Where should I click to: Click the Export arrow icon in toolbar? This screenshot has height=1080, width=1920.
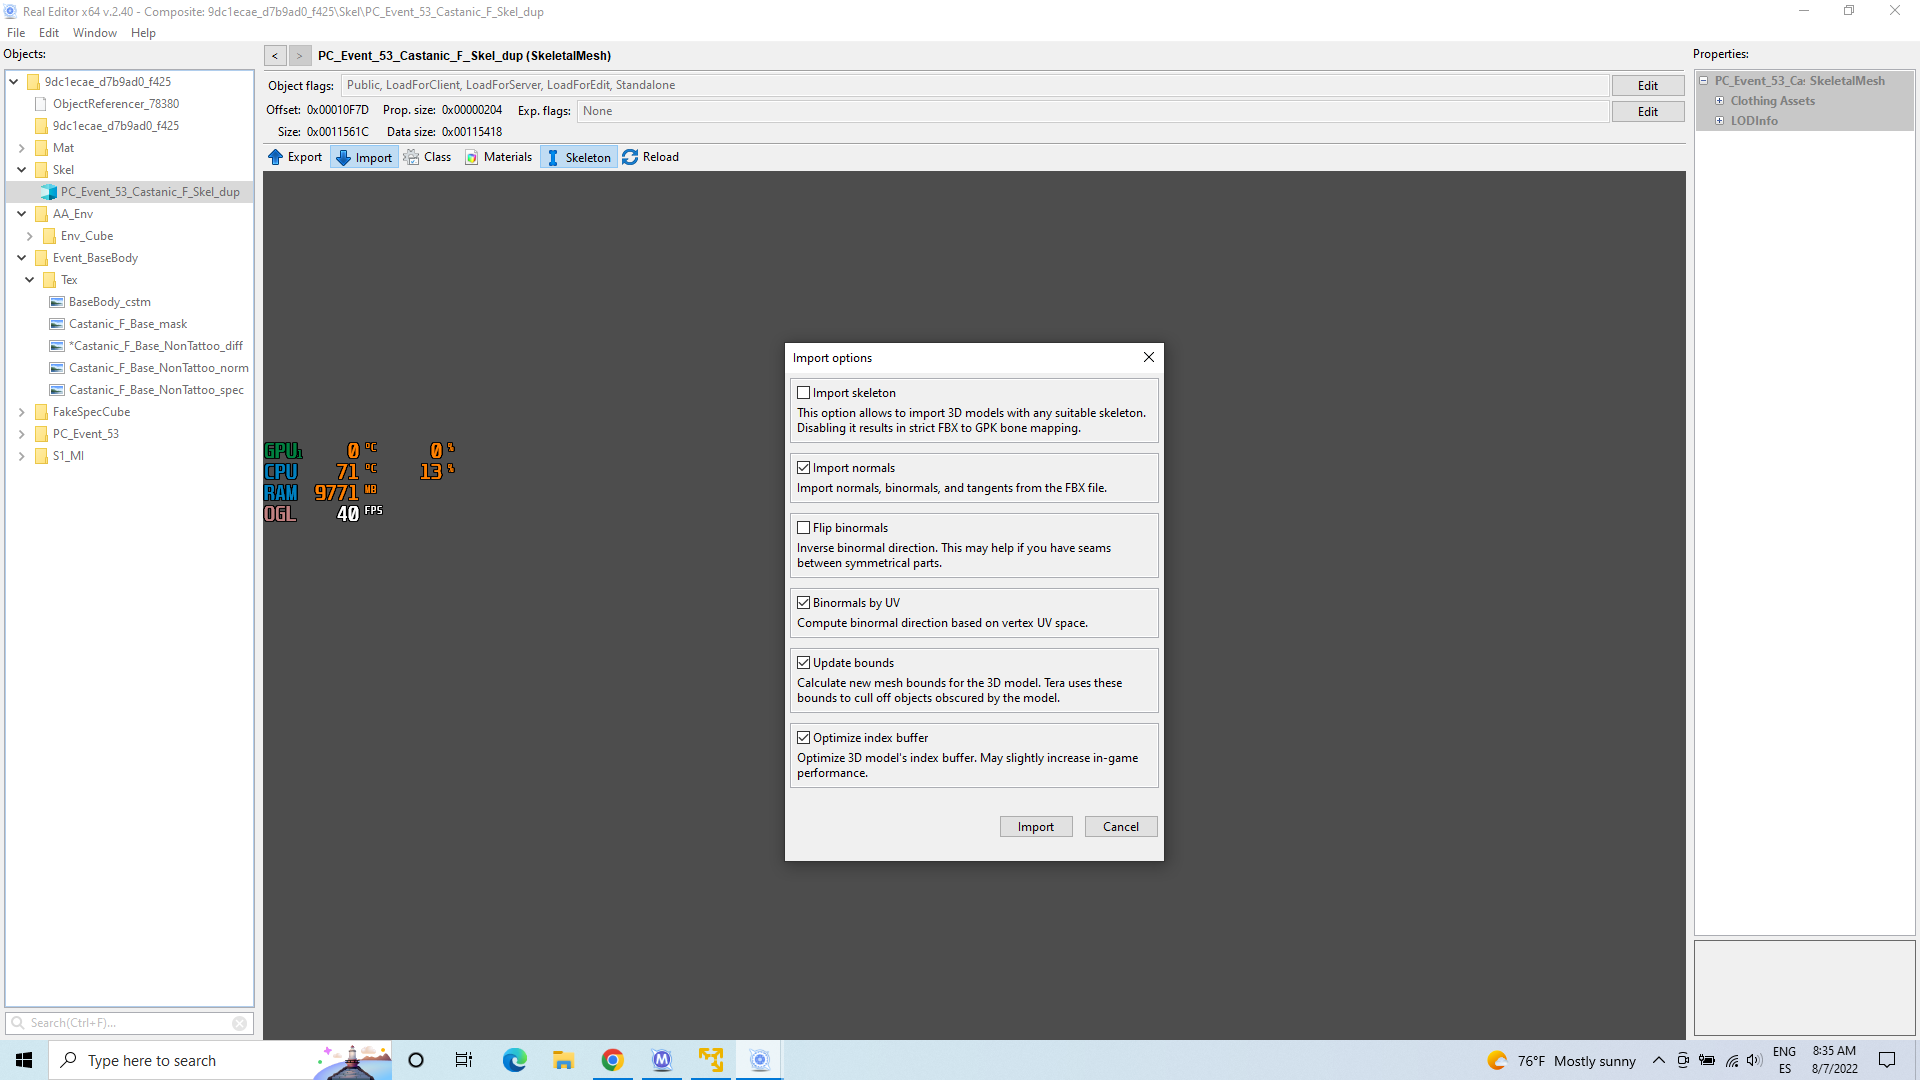coord(276,157)
